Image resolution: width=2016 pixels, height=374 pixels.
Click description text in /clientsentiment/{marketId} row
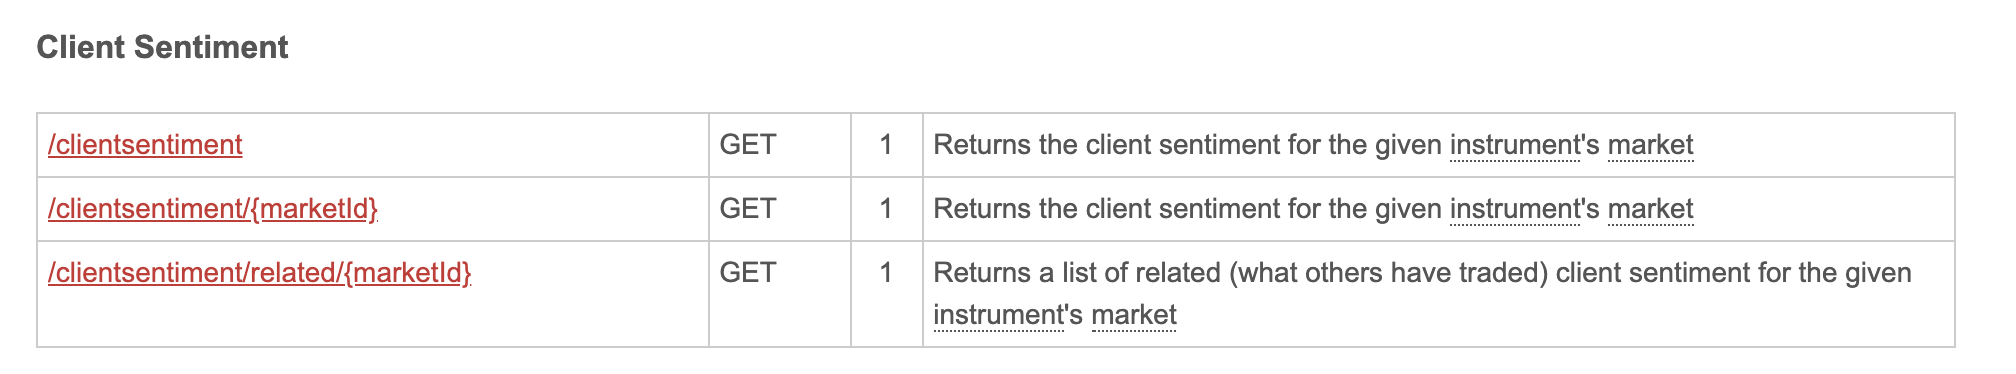tap(1313, 210)
